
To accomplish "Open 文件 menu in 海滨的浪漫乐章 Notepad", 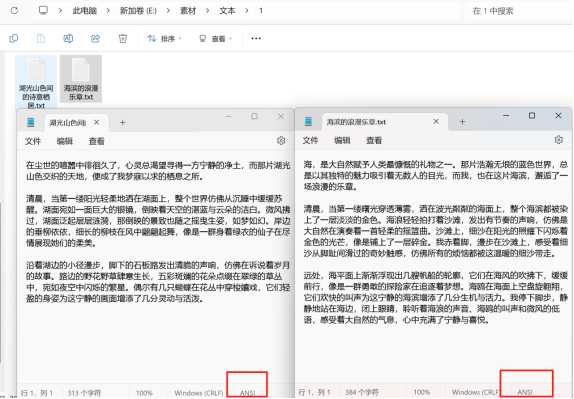I will (x=310, y=140).
